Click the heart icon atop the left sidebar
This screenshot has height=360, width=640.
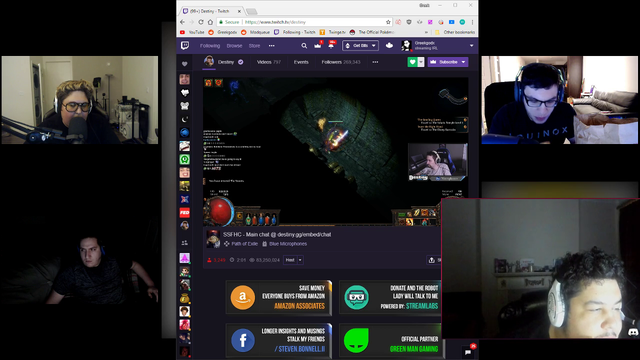click(x=184, y=64)
